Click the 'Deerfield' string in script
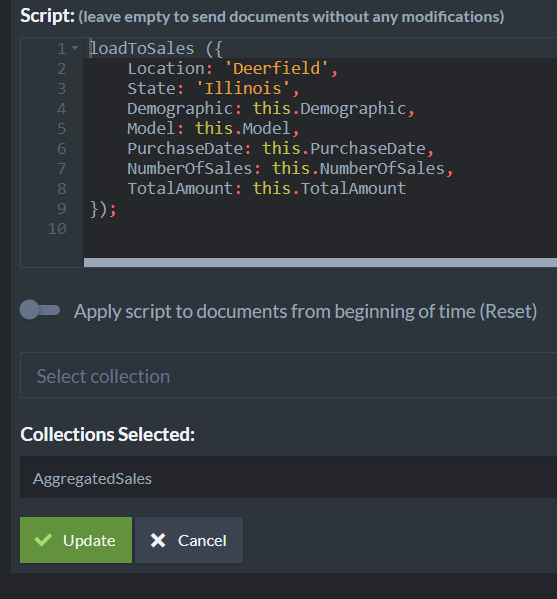This screenshot has width=557, height=599. 276,69
